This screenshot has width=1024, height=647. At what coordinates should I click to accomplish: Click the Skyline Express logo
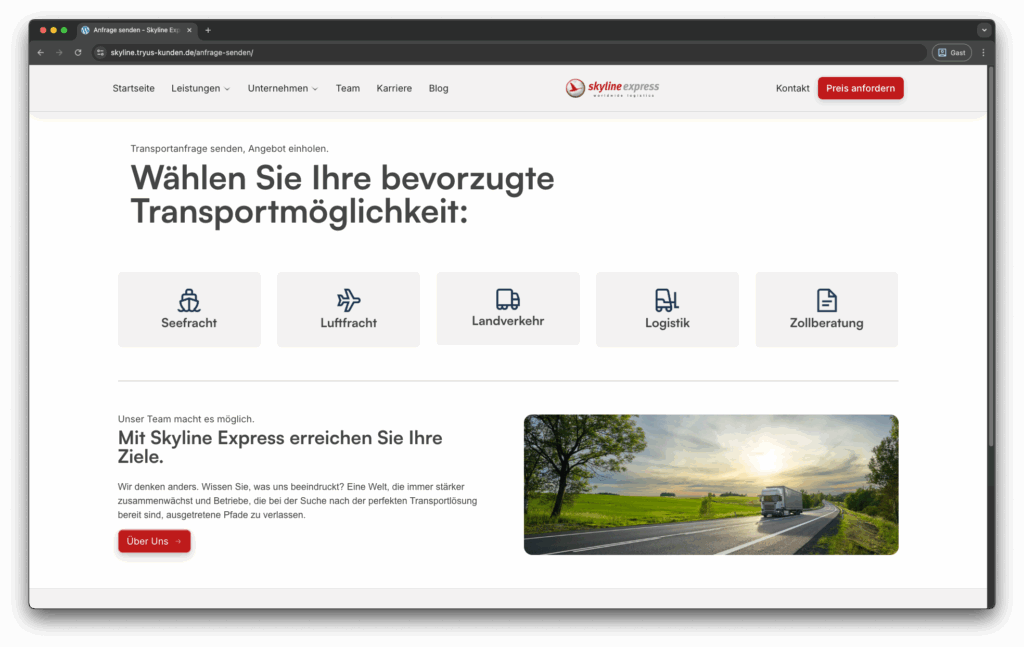[x=612, y=88]
